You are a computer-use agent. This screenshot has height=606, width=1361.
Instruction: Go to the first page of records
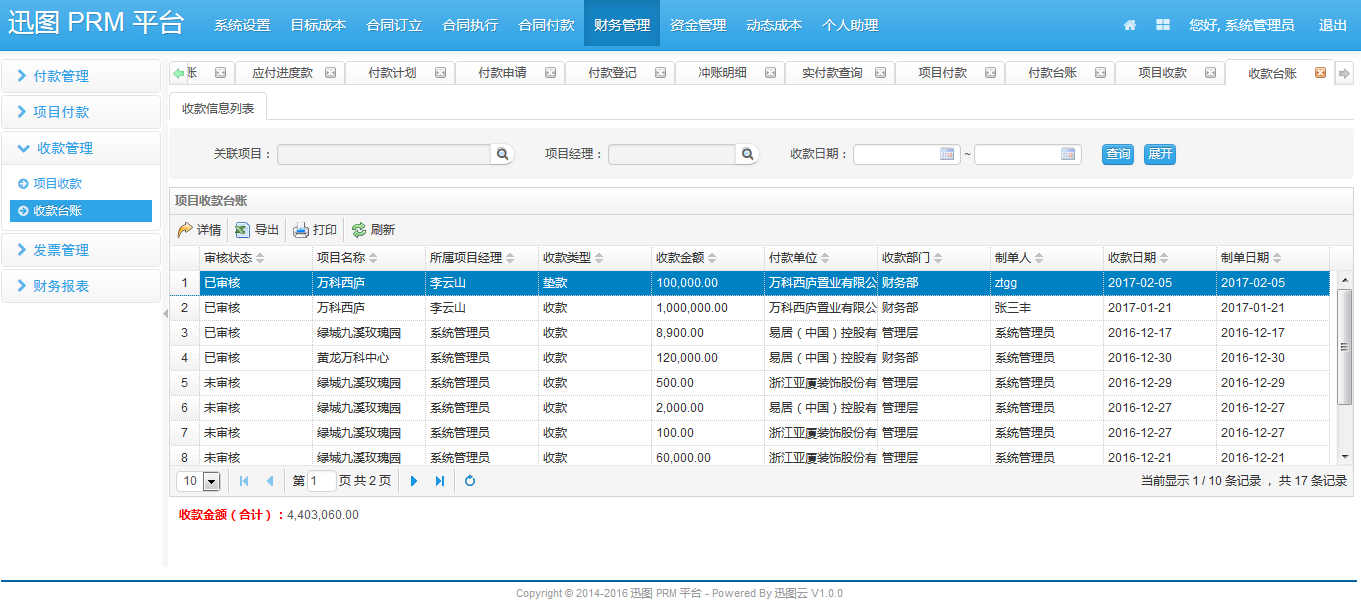click(244, 481)
